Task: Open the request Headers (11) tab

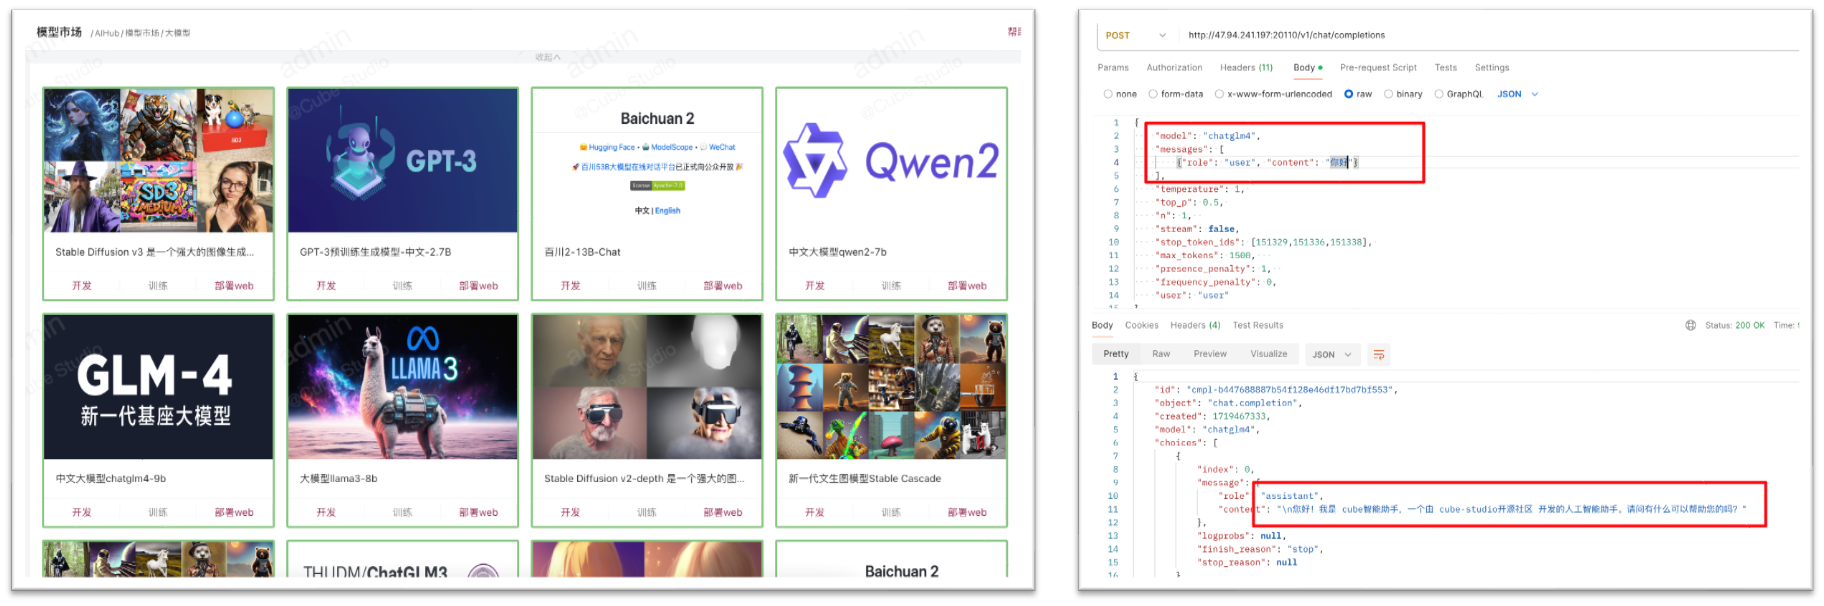Action: point(1246,68)
